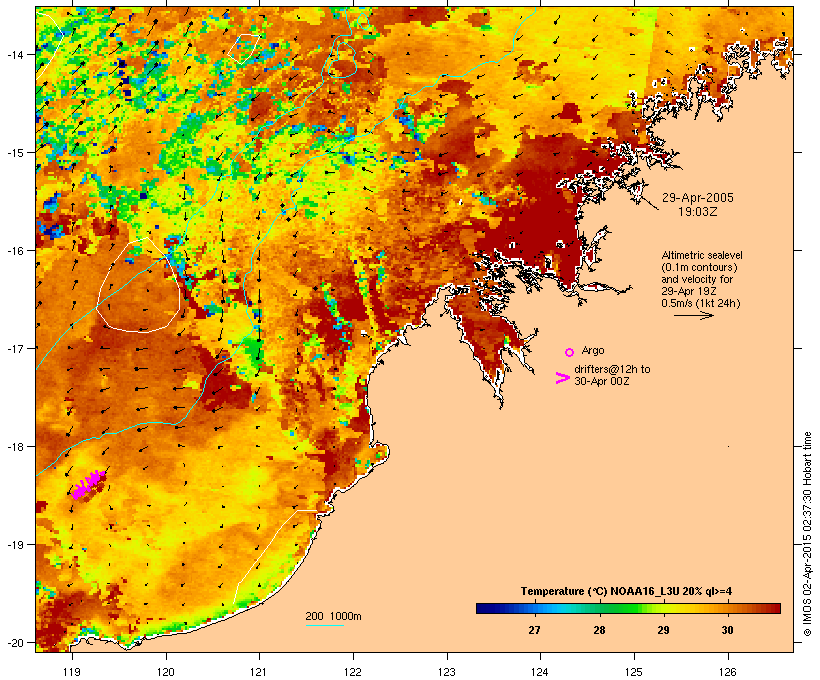The width and height of the screenshot is (820, 680).
Task: Click the small white contour polygon near 121 east, -14
Action: 244,49
